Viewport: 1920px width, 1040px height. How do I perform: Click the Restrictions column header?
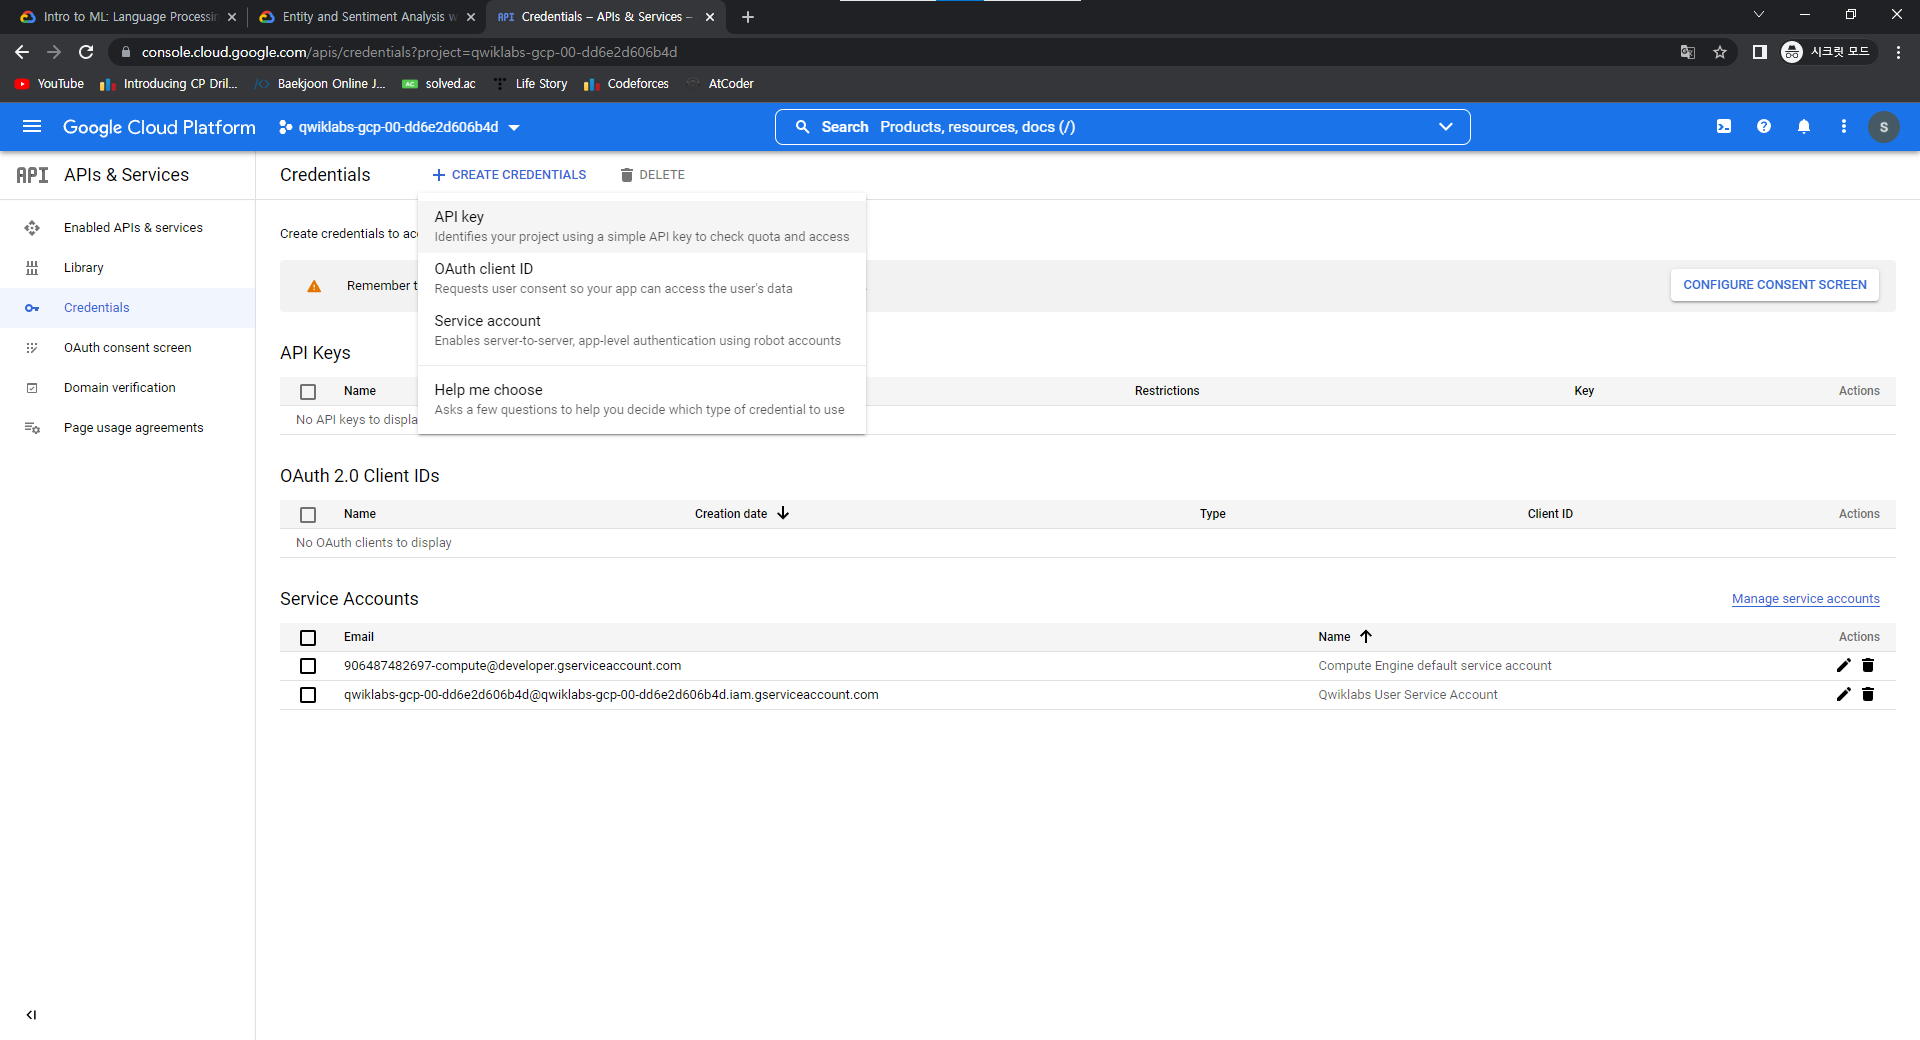tap(1167, 391)
